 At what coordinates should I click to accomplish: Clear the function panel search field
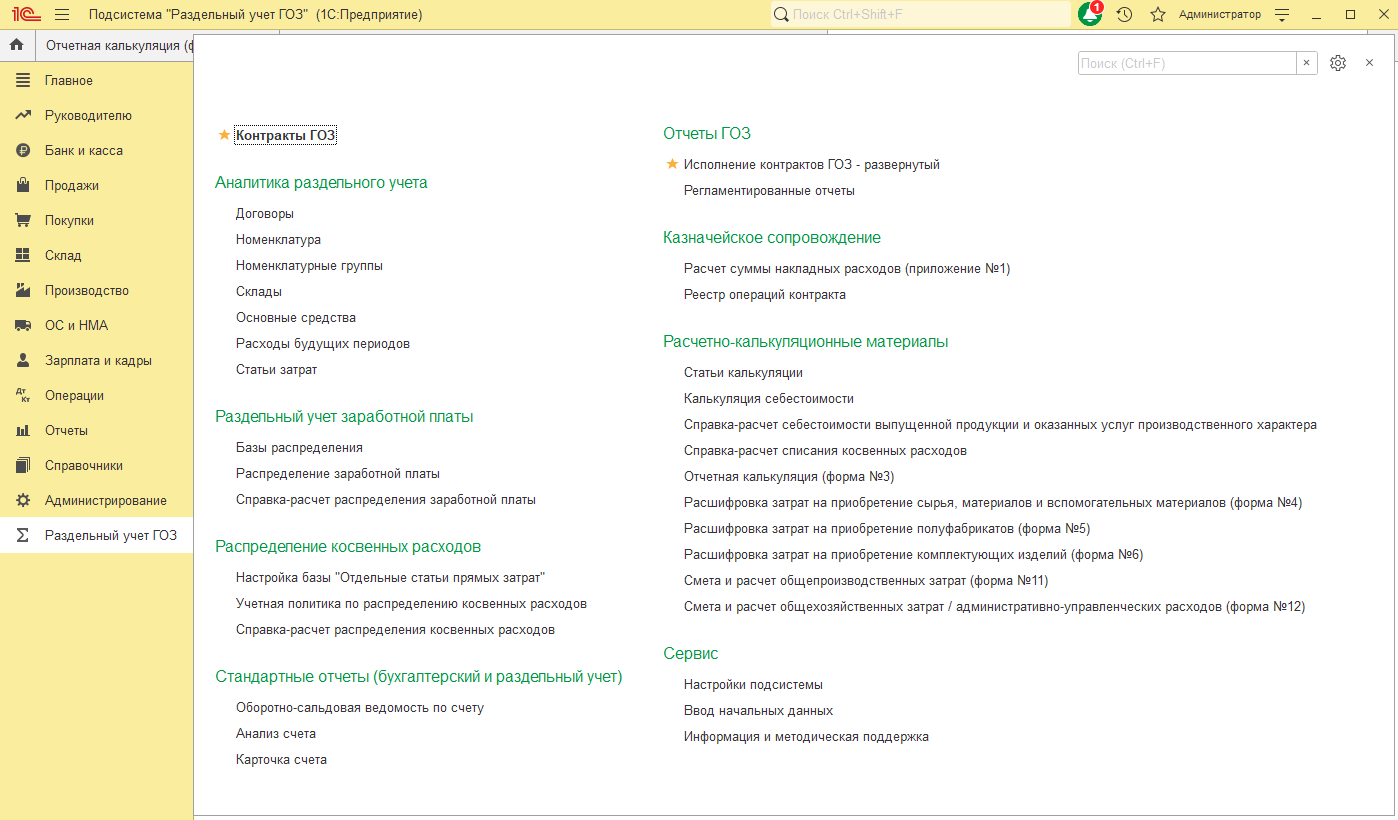tap(1307, 63)
